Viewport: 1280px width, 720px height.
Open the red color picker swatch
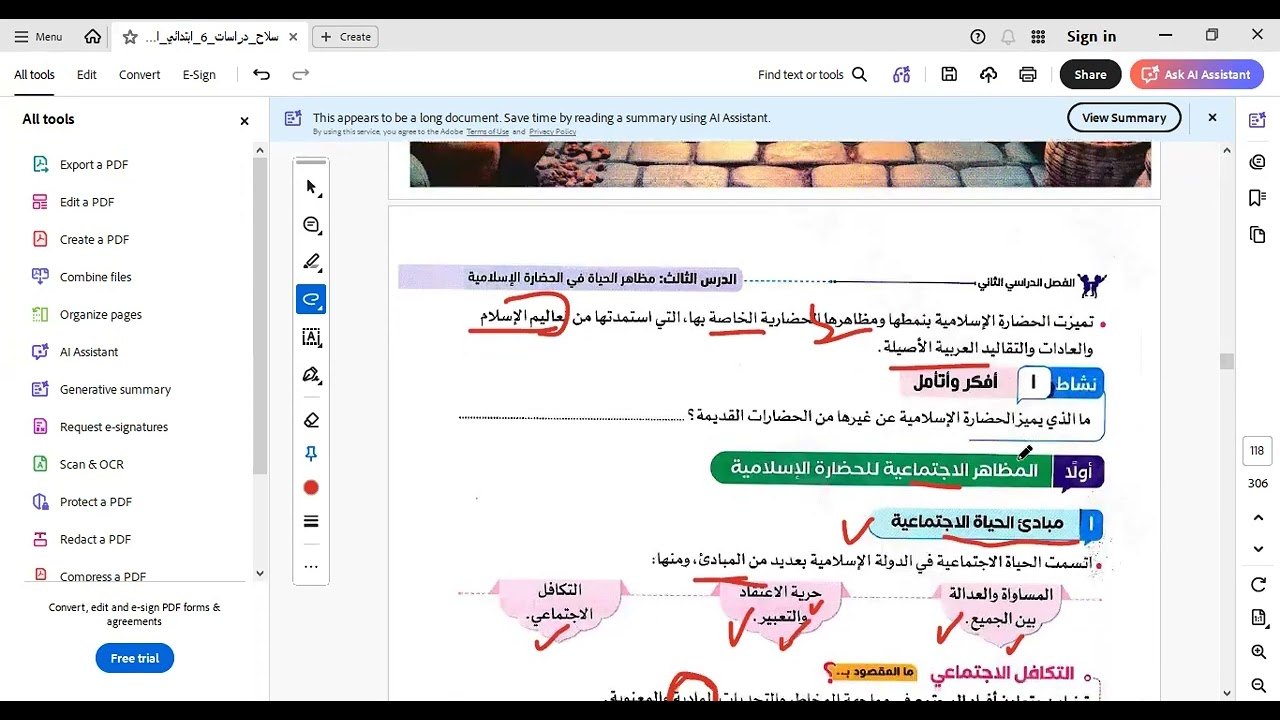pos(311,488)
